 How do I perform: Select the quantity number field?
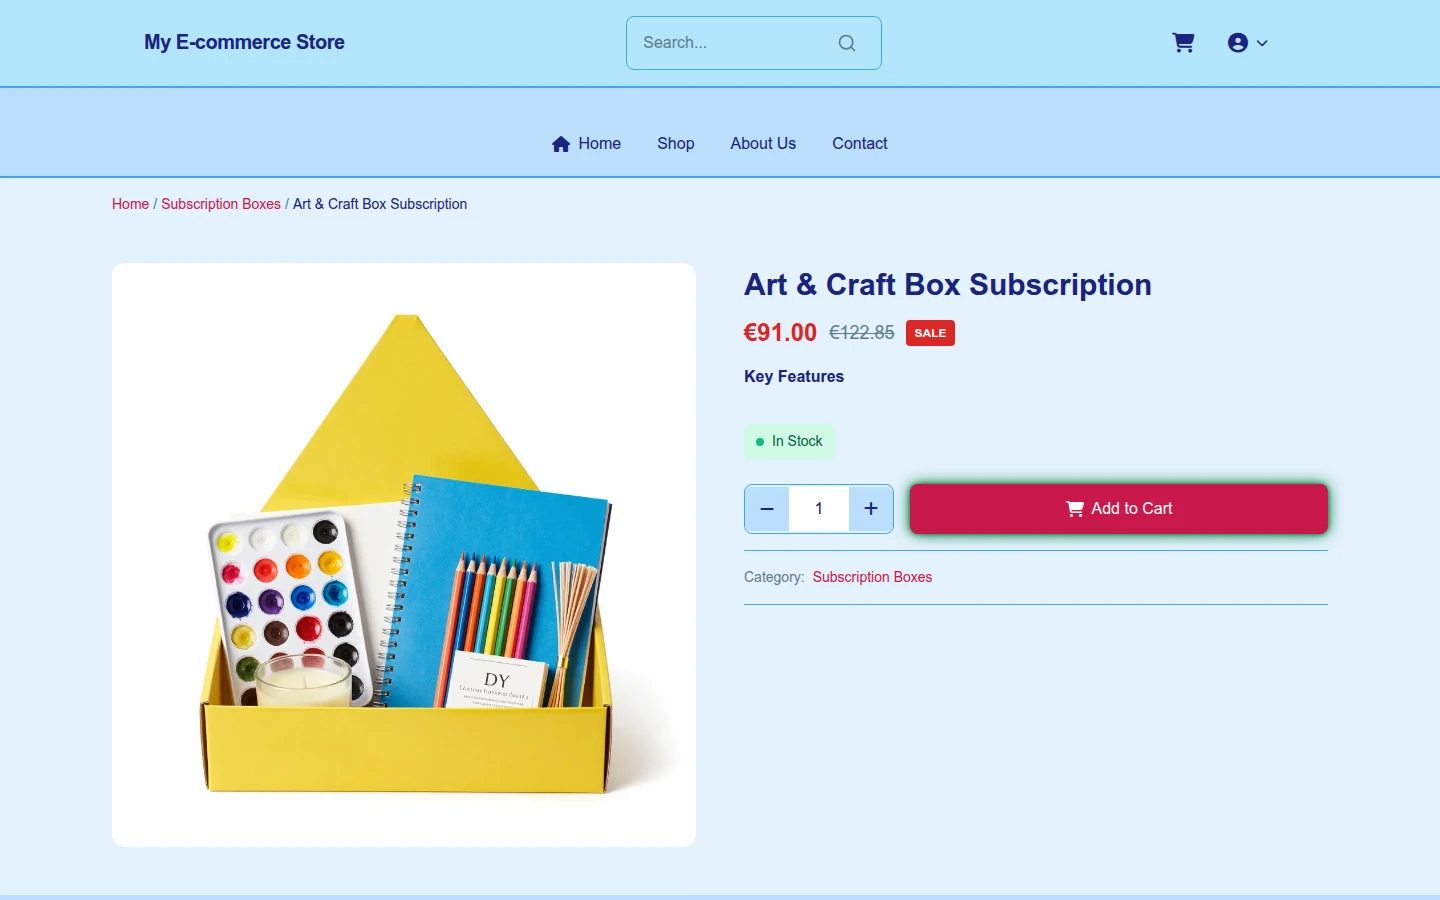pyautogui.click(x=819, y=509)
